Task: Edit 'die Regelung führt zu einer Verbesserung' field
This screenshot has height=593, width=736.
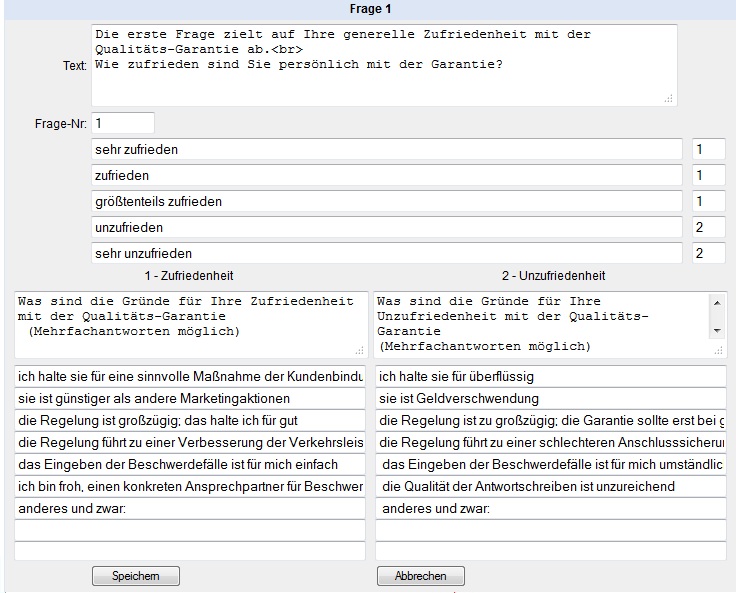Action: click(x=190, y=443)
